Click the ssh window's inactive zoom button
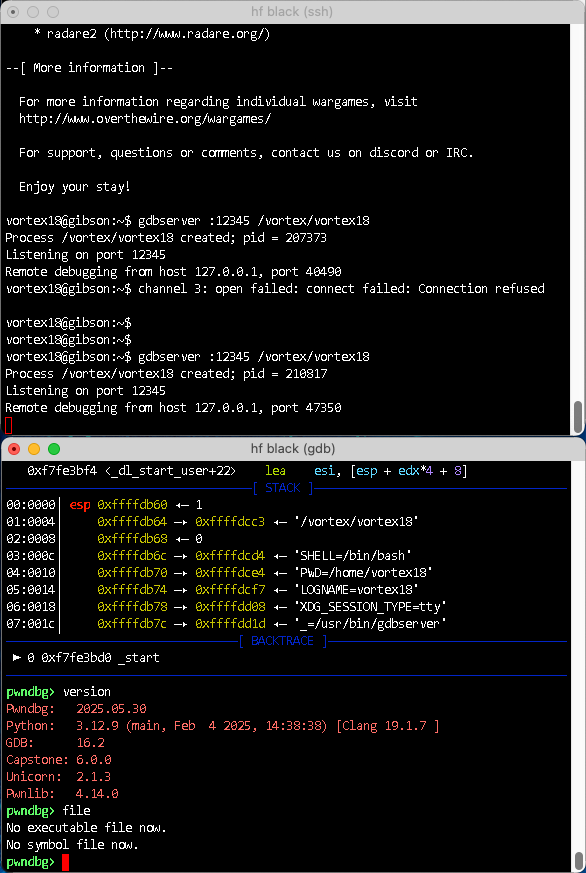The width and height of the screenshot is (586, 873). 53,12
